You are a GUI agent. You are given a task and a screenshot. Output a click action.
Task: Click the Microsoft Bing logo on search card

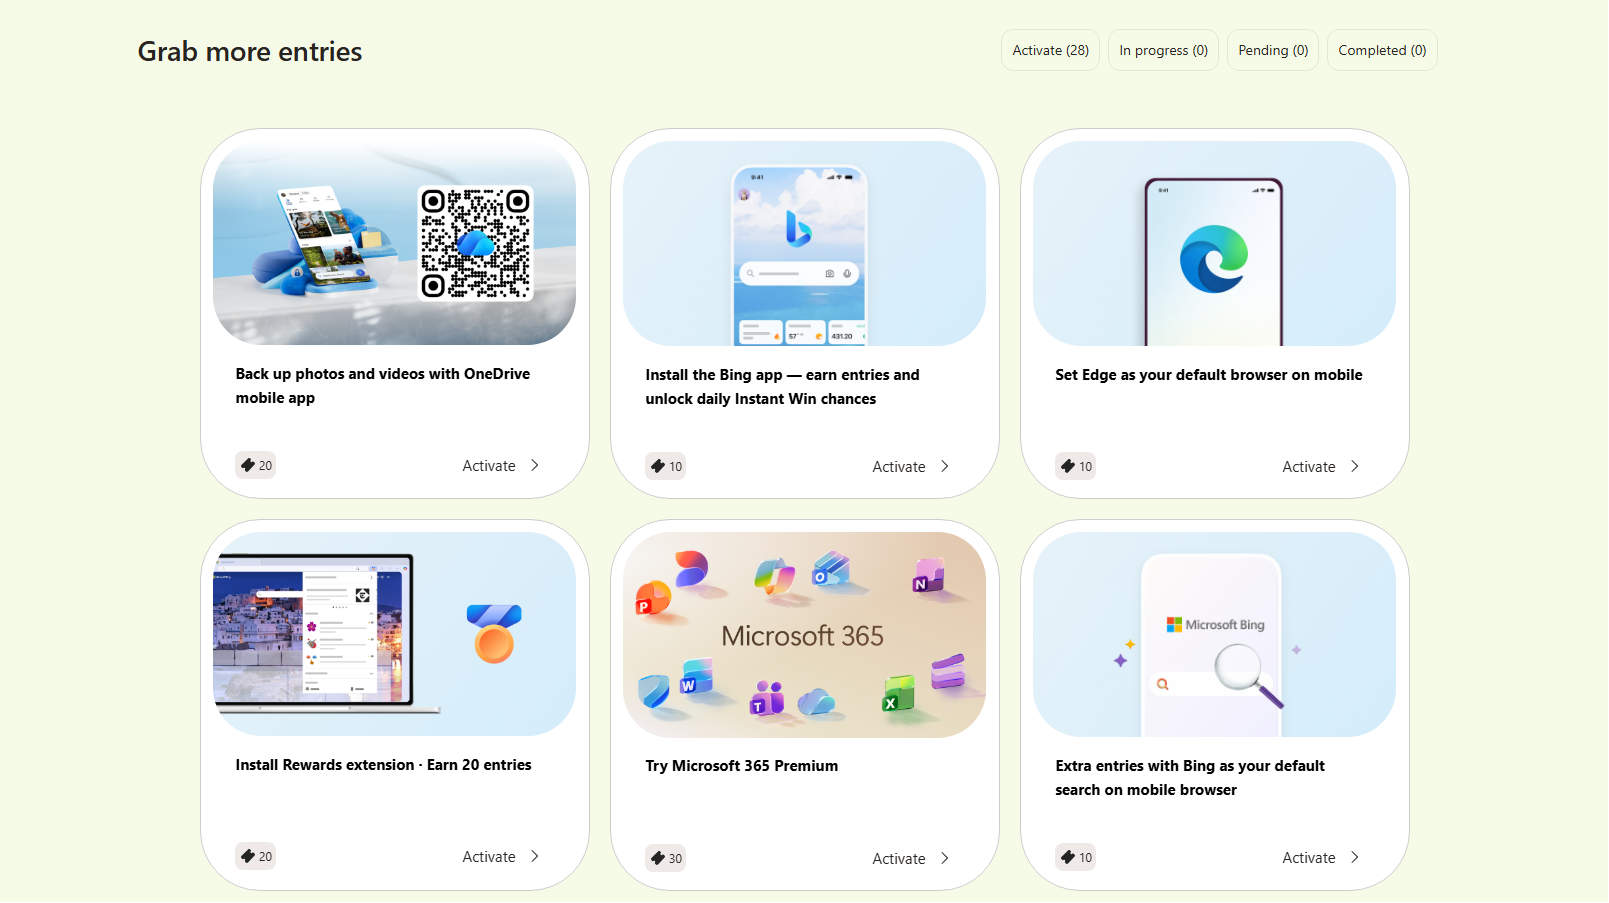point(1215,625)
